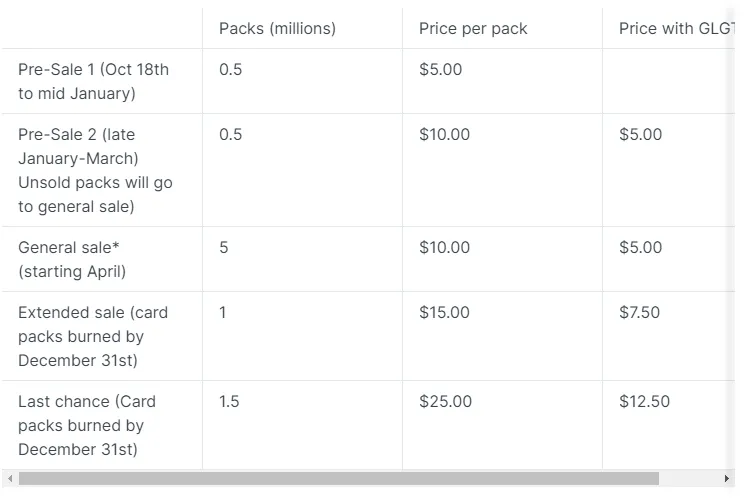755x501 pixels.
Task: Click the $15.00 Extended sale price
Action: point(444,312)
